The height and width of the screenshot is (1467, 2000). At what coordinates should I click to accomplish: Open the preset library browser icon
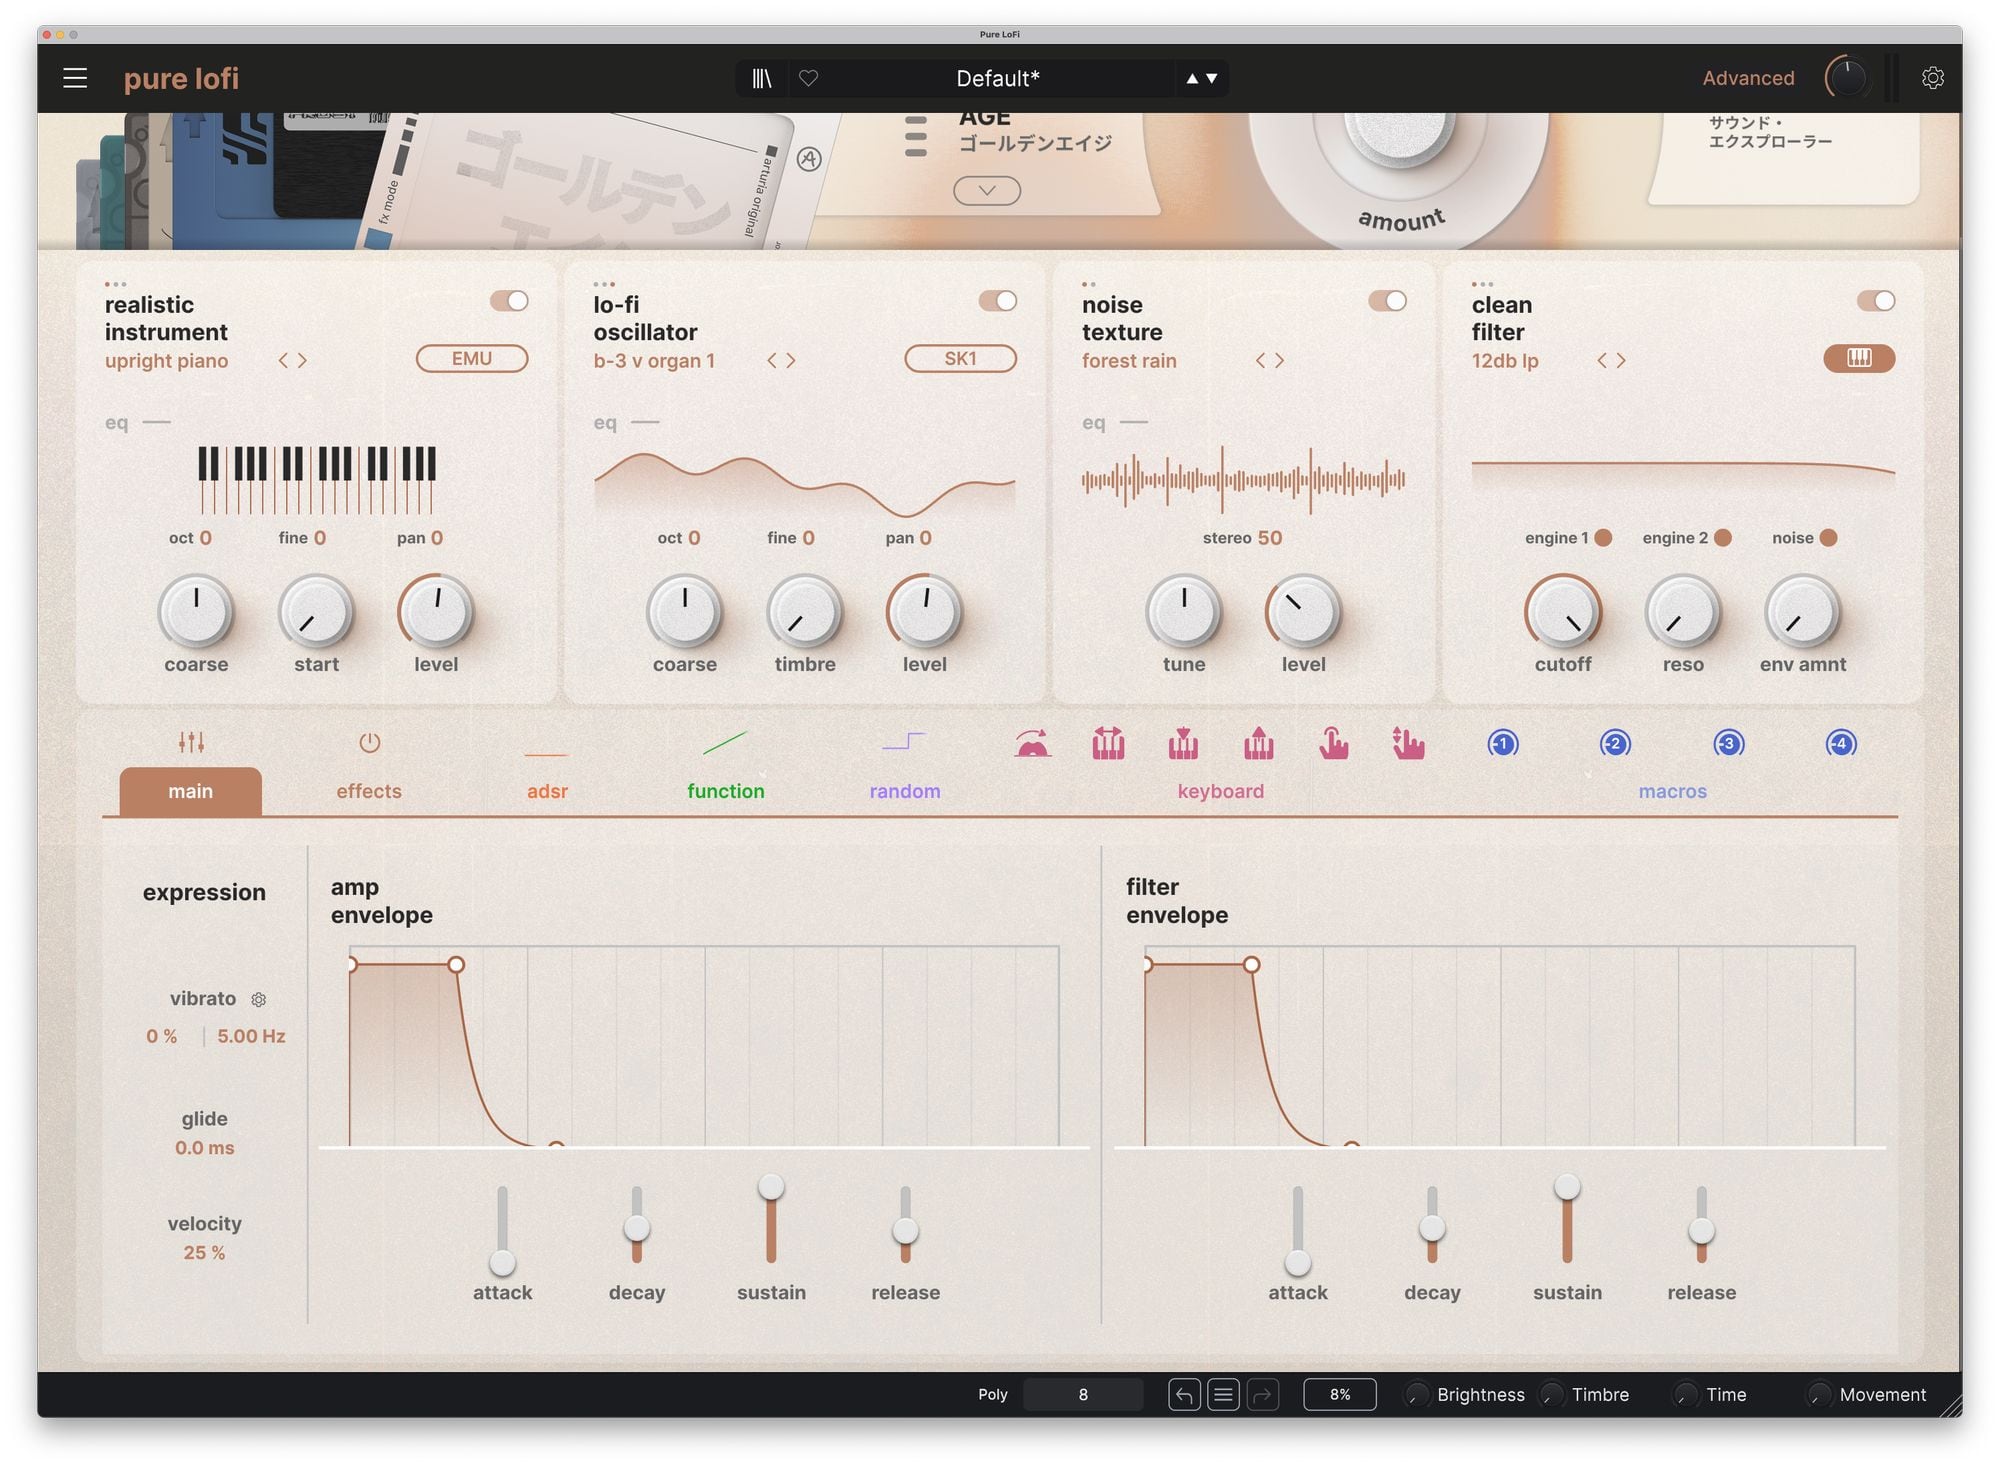762,78
